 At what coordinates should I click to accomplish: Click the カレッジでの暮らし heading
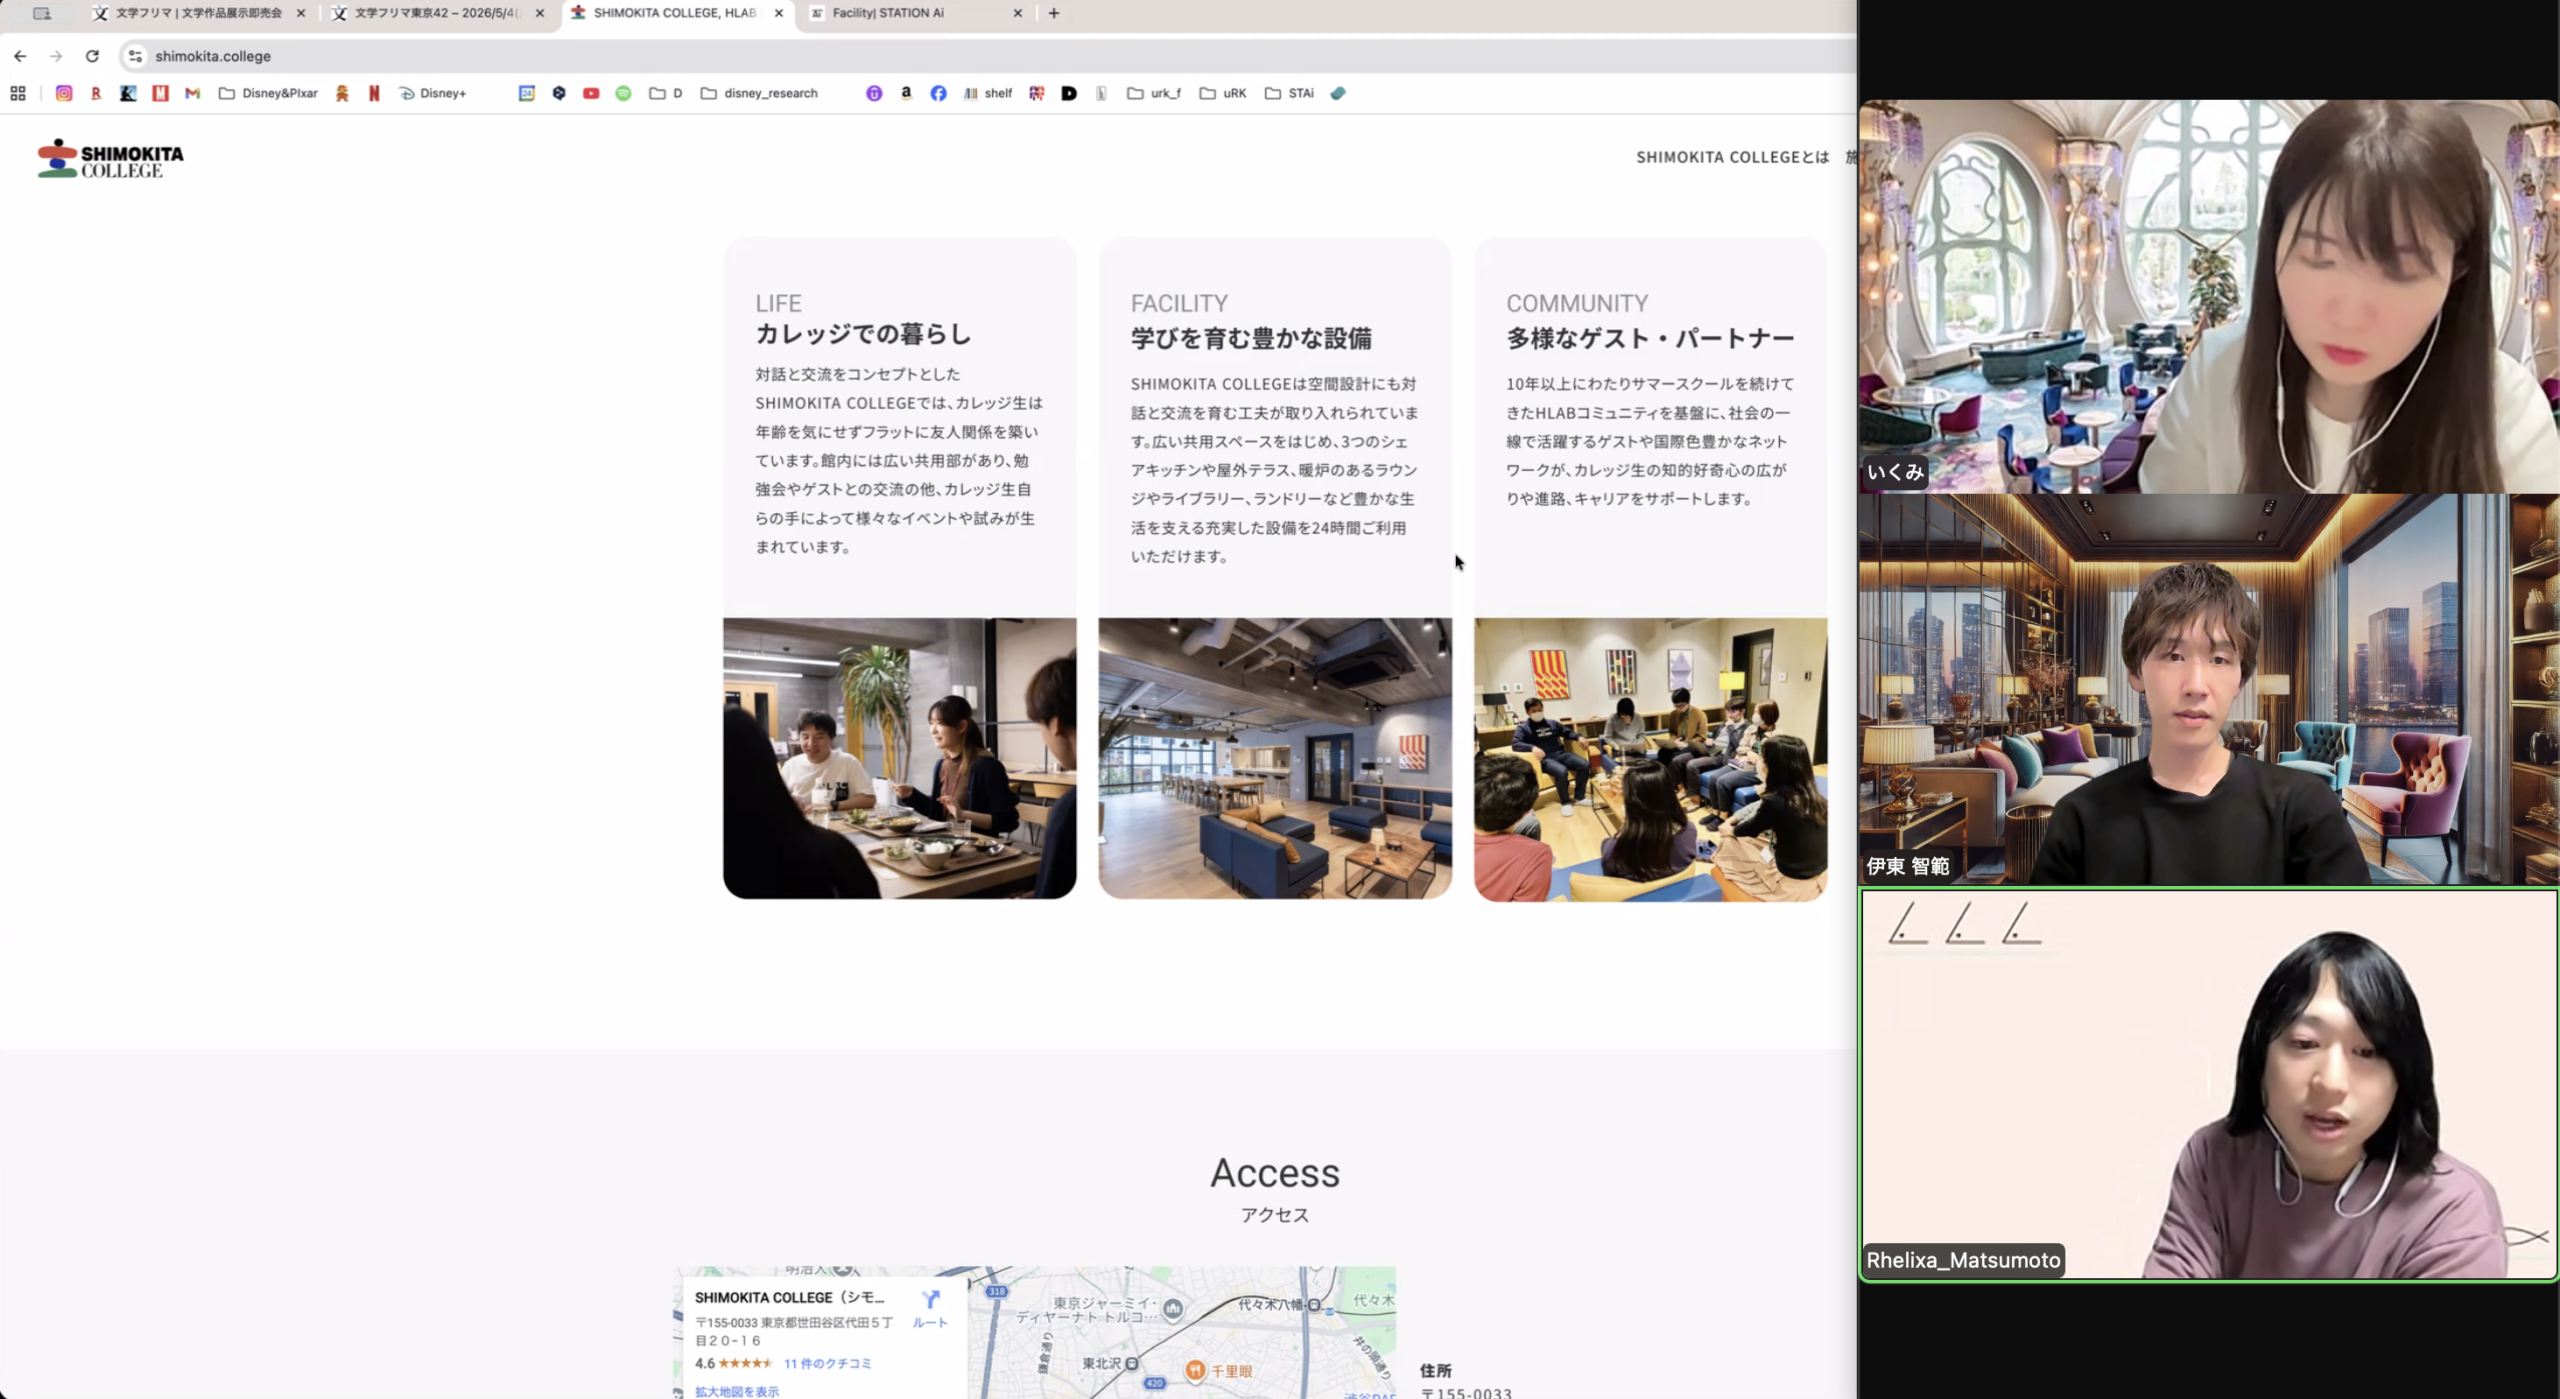863,334
